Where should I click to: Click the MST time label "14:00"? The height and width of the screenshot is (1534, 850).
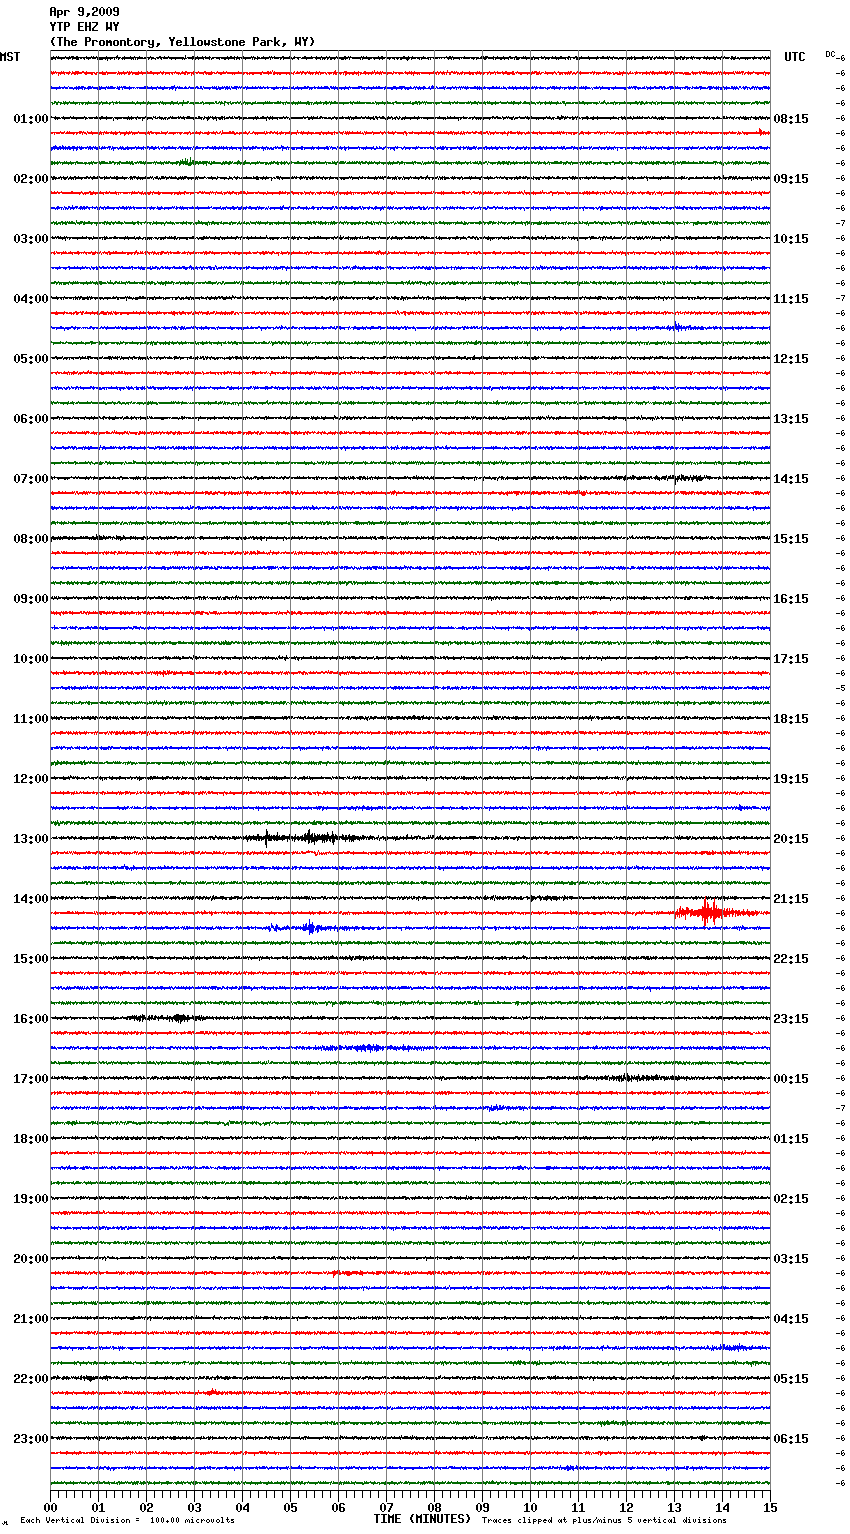[31, 899]
